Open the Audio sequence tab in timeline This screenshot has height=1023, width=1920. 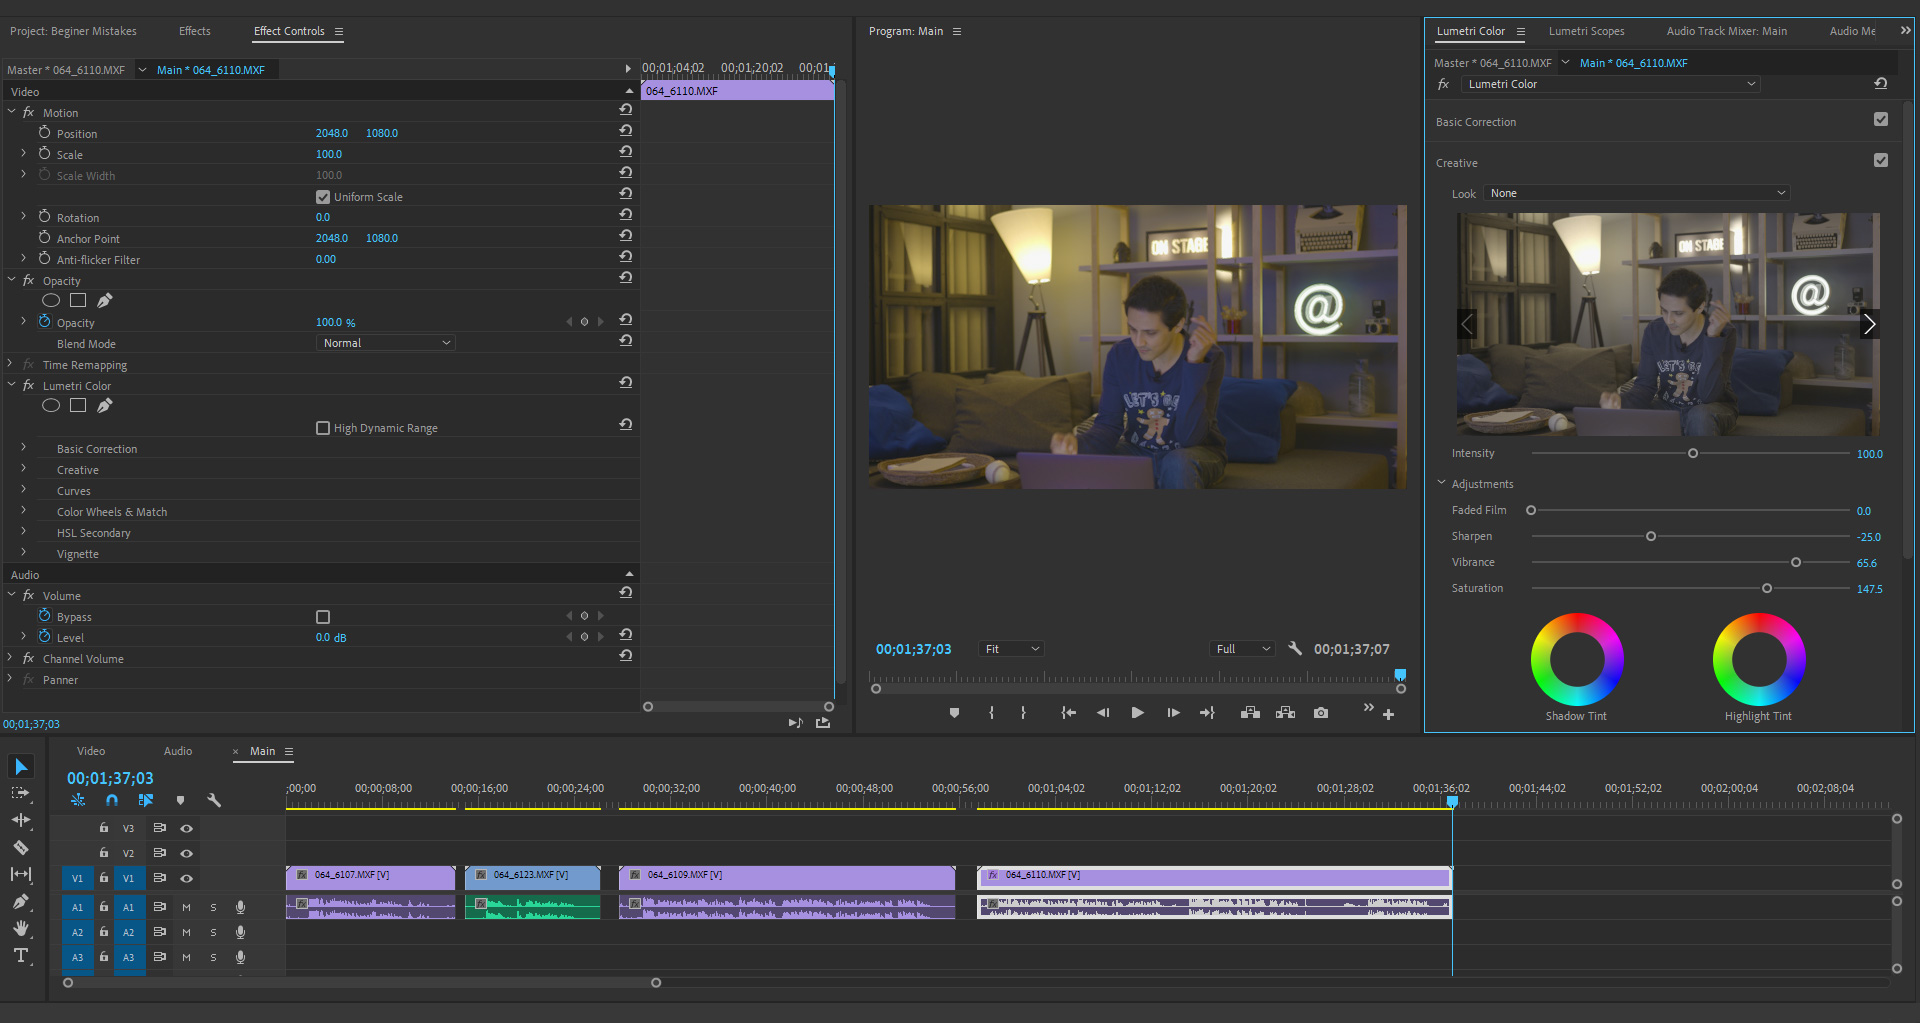pyautogui.click(x=178, y=751)
